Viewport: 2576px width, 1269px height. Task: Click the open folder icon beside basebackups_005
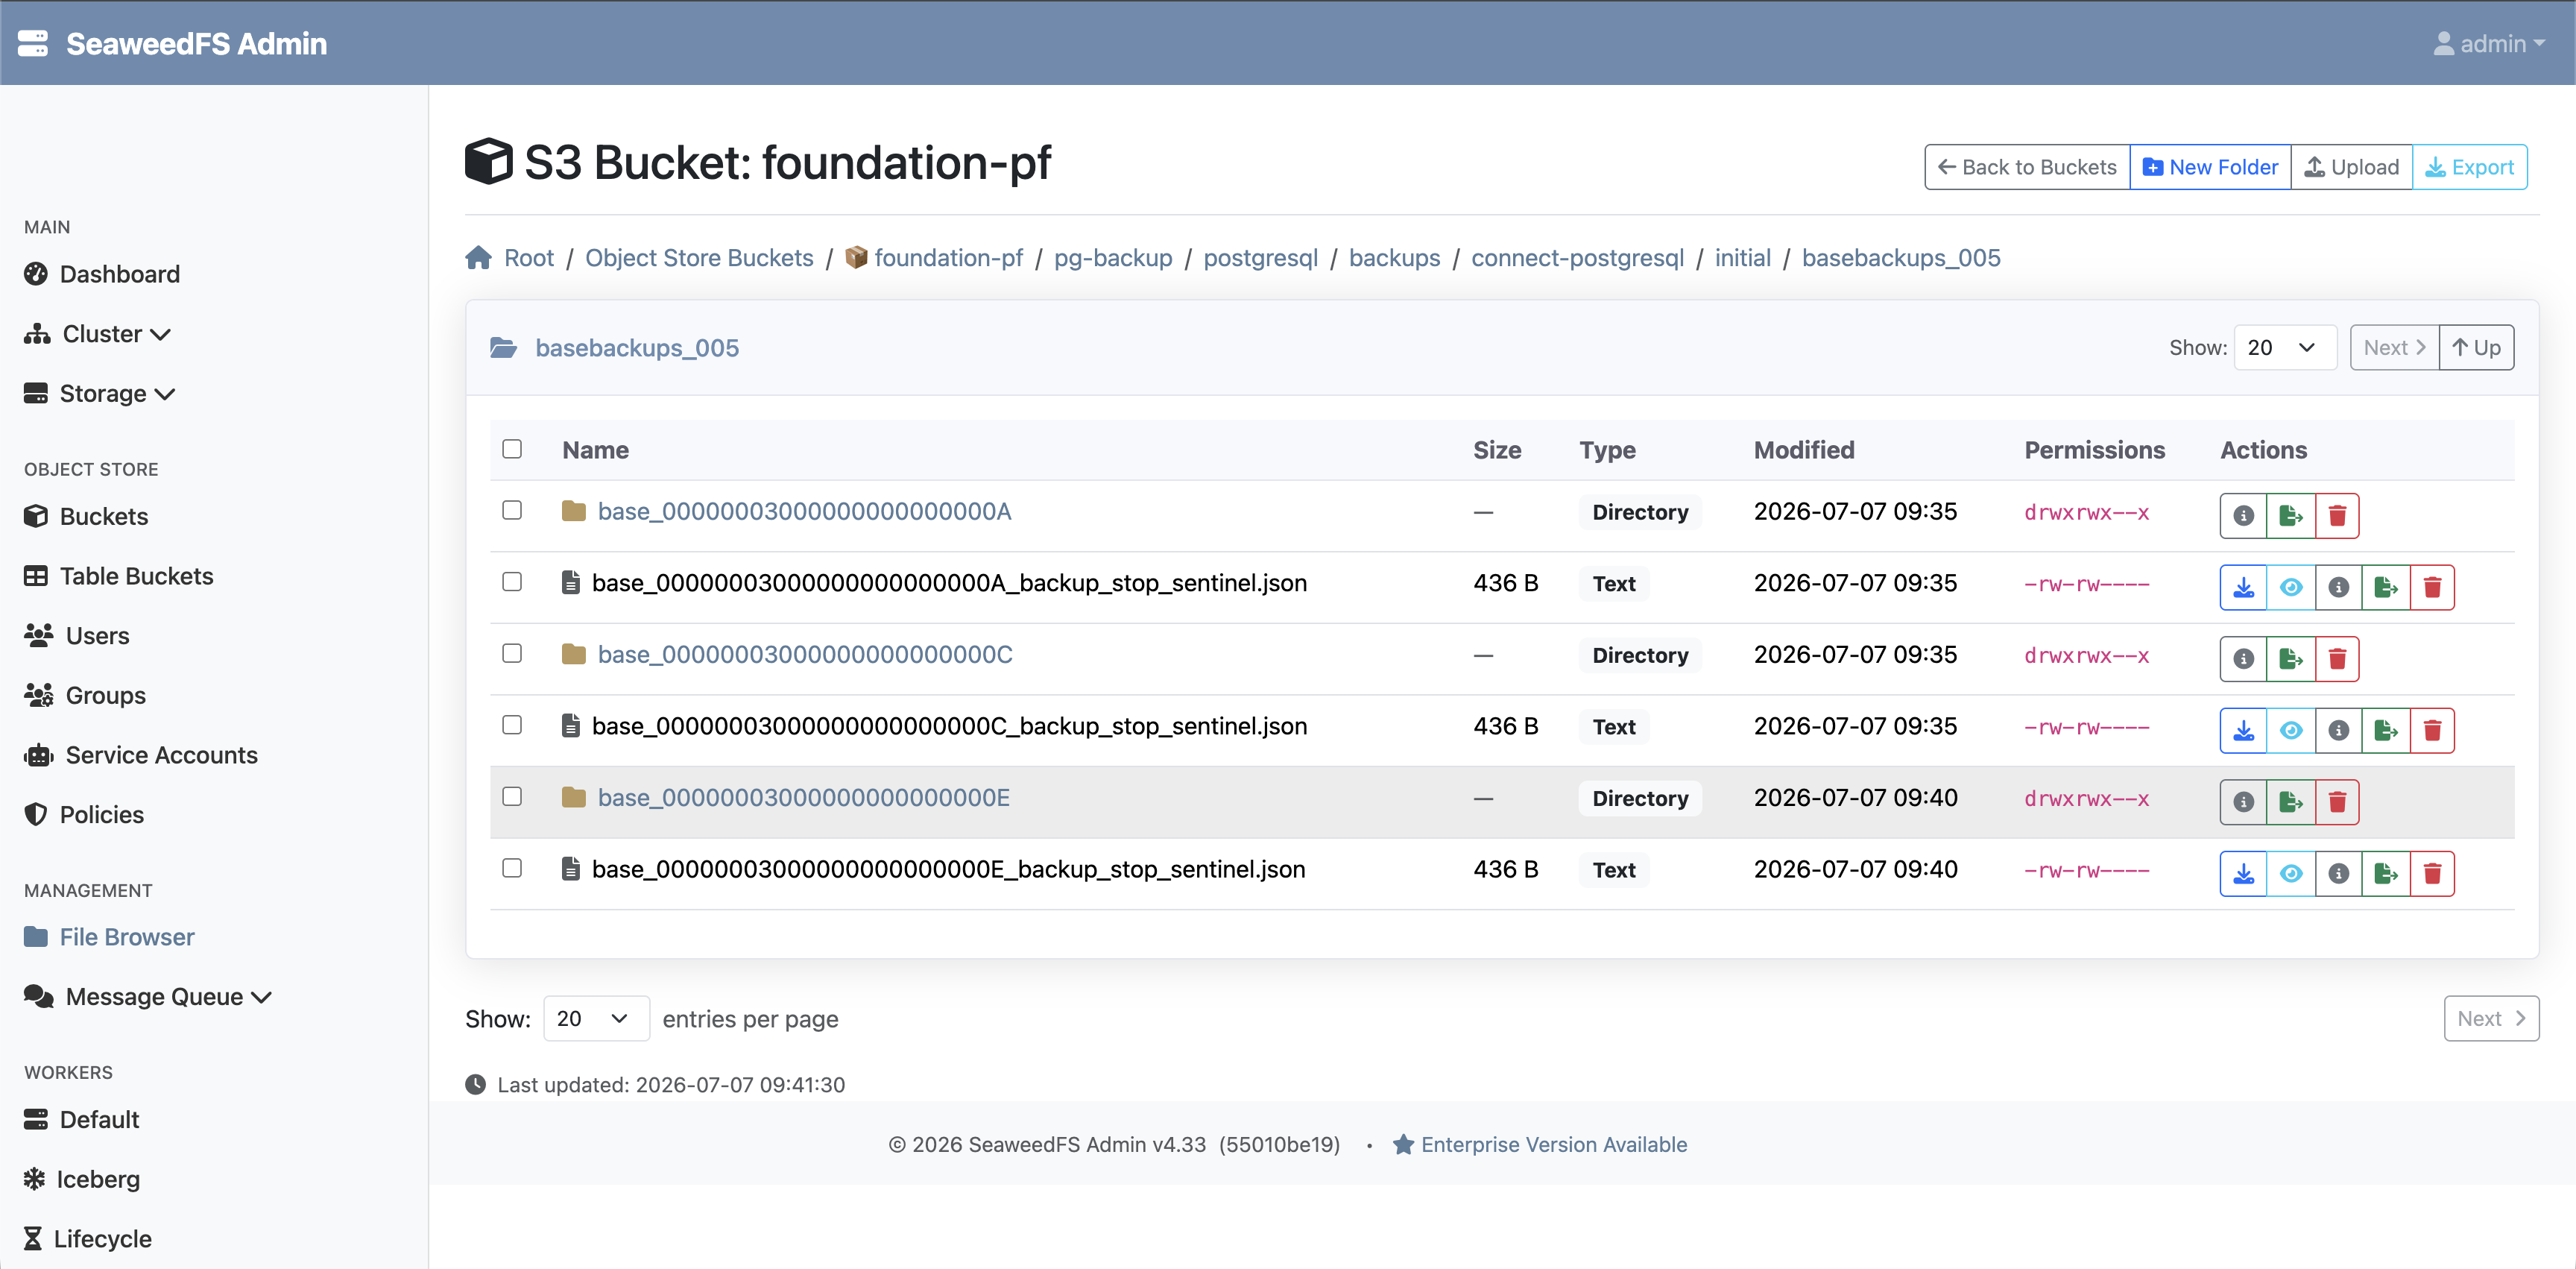pos(503,348)
